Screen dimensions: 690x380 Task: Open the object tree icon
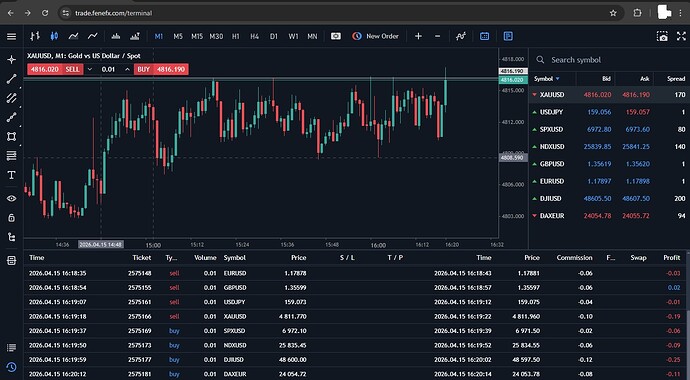(11, 237)
